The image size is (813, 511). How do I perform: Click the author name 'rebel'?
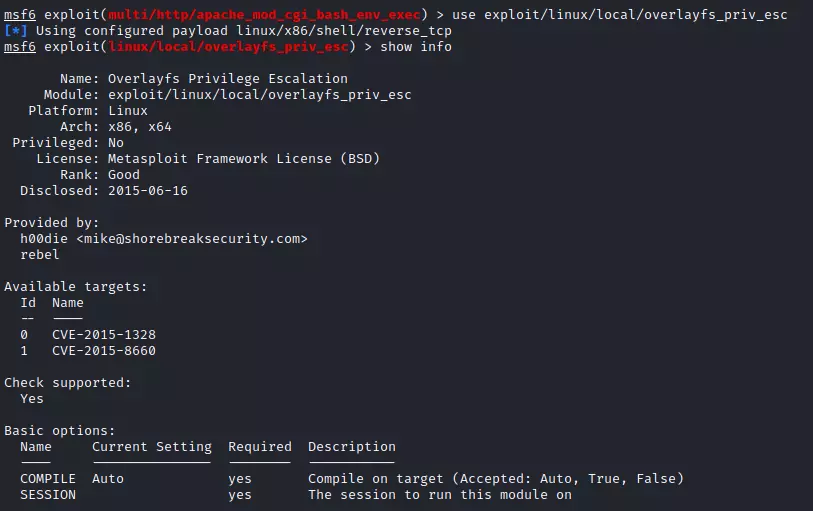pos(40,255)
